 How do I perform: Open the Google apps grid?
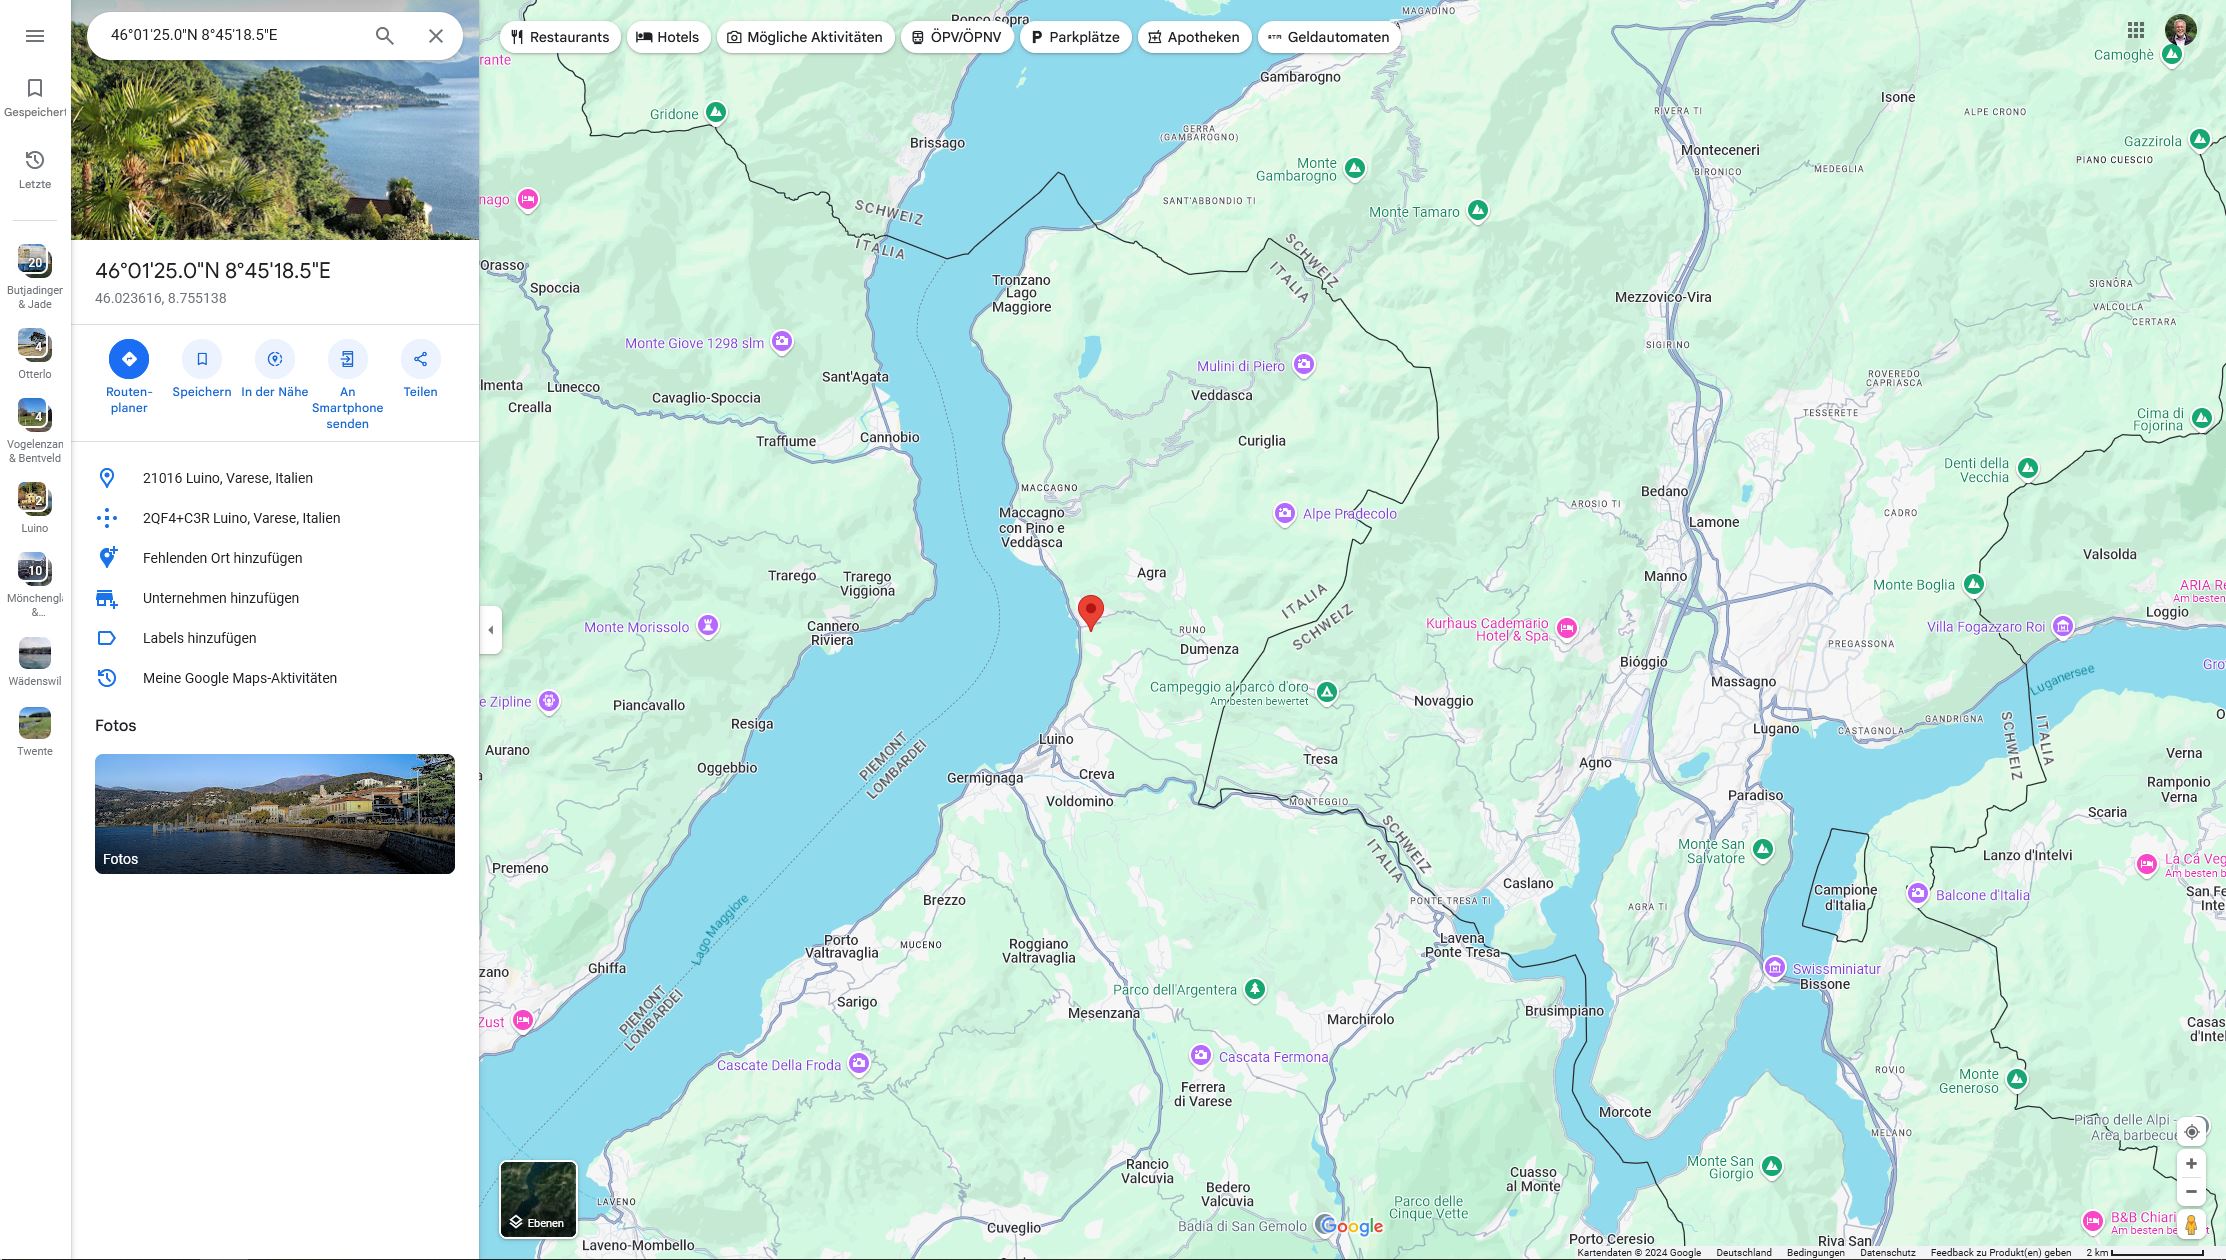[x=2135, y=30]
